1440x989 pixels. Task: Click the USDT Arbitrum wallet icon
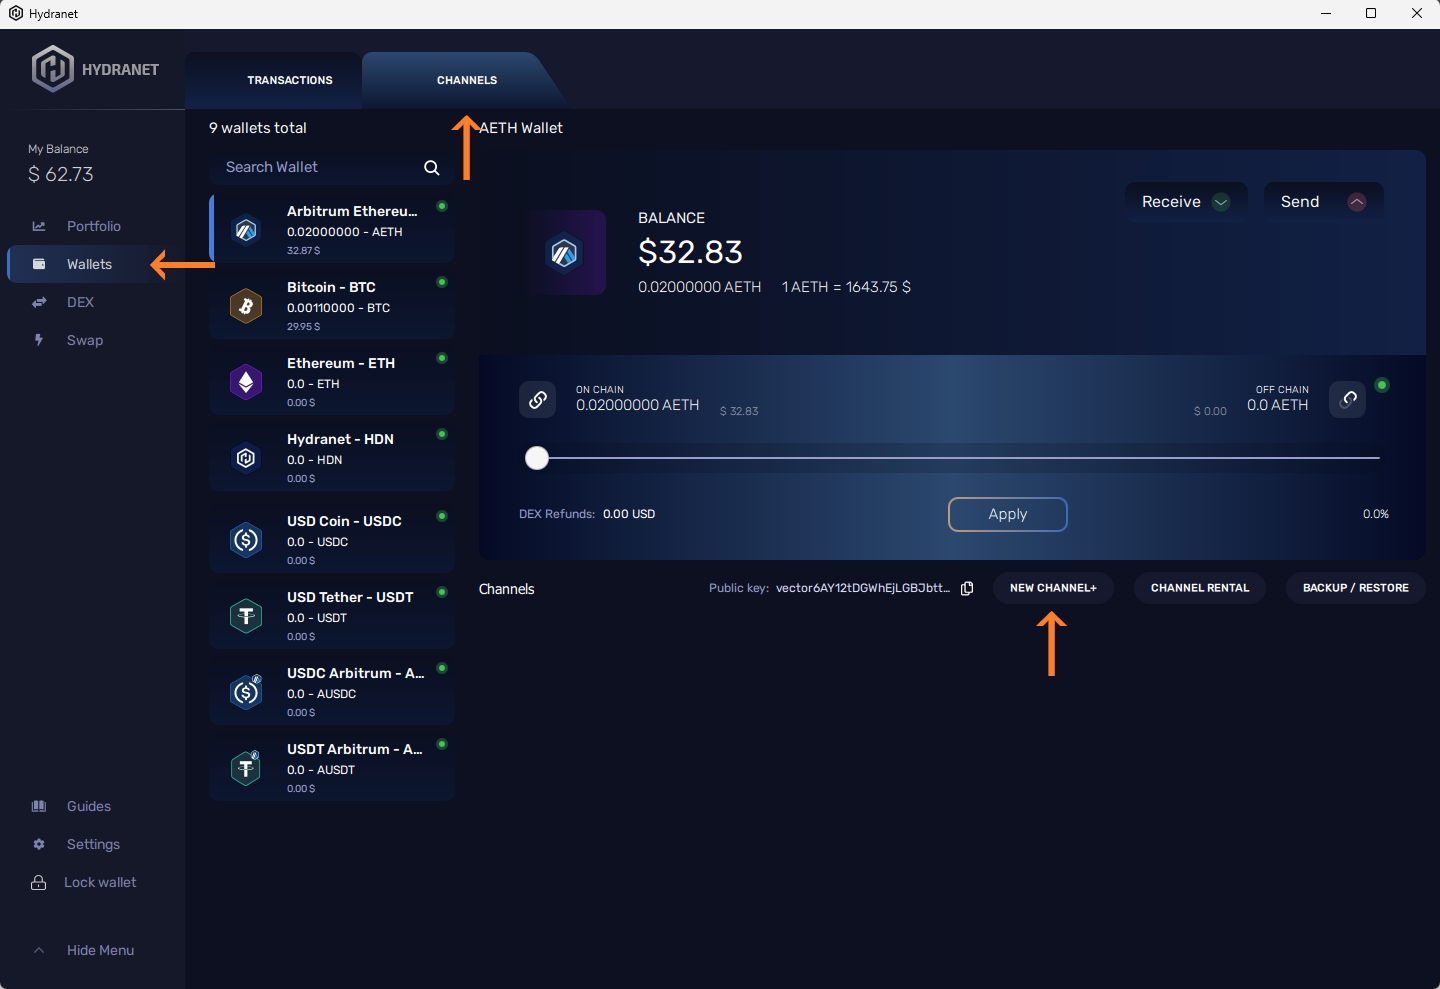tap(246, 768)
